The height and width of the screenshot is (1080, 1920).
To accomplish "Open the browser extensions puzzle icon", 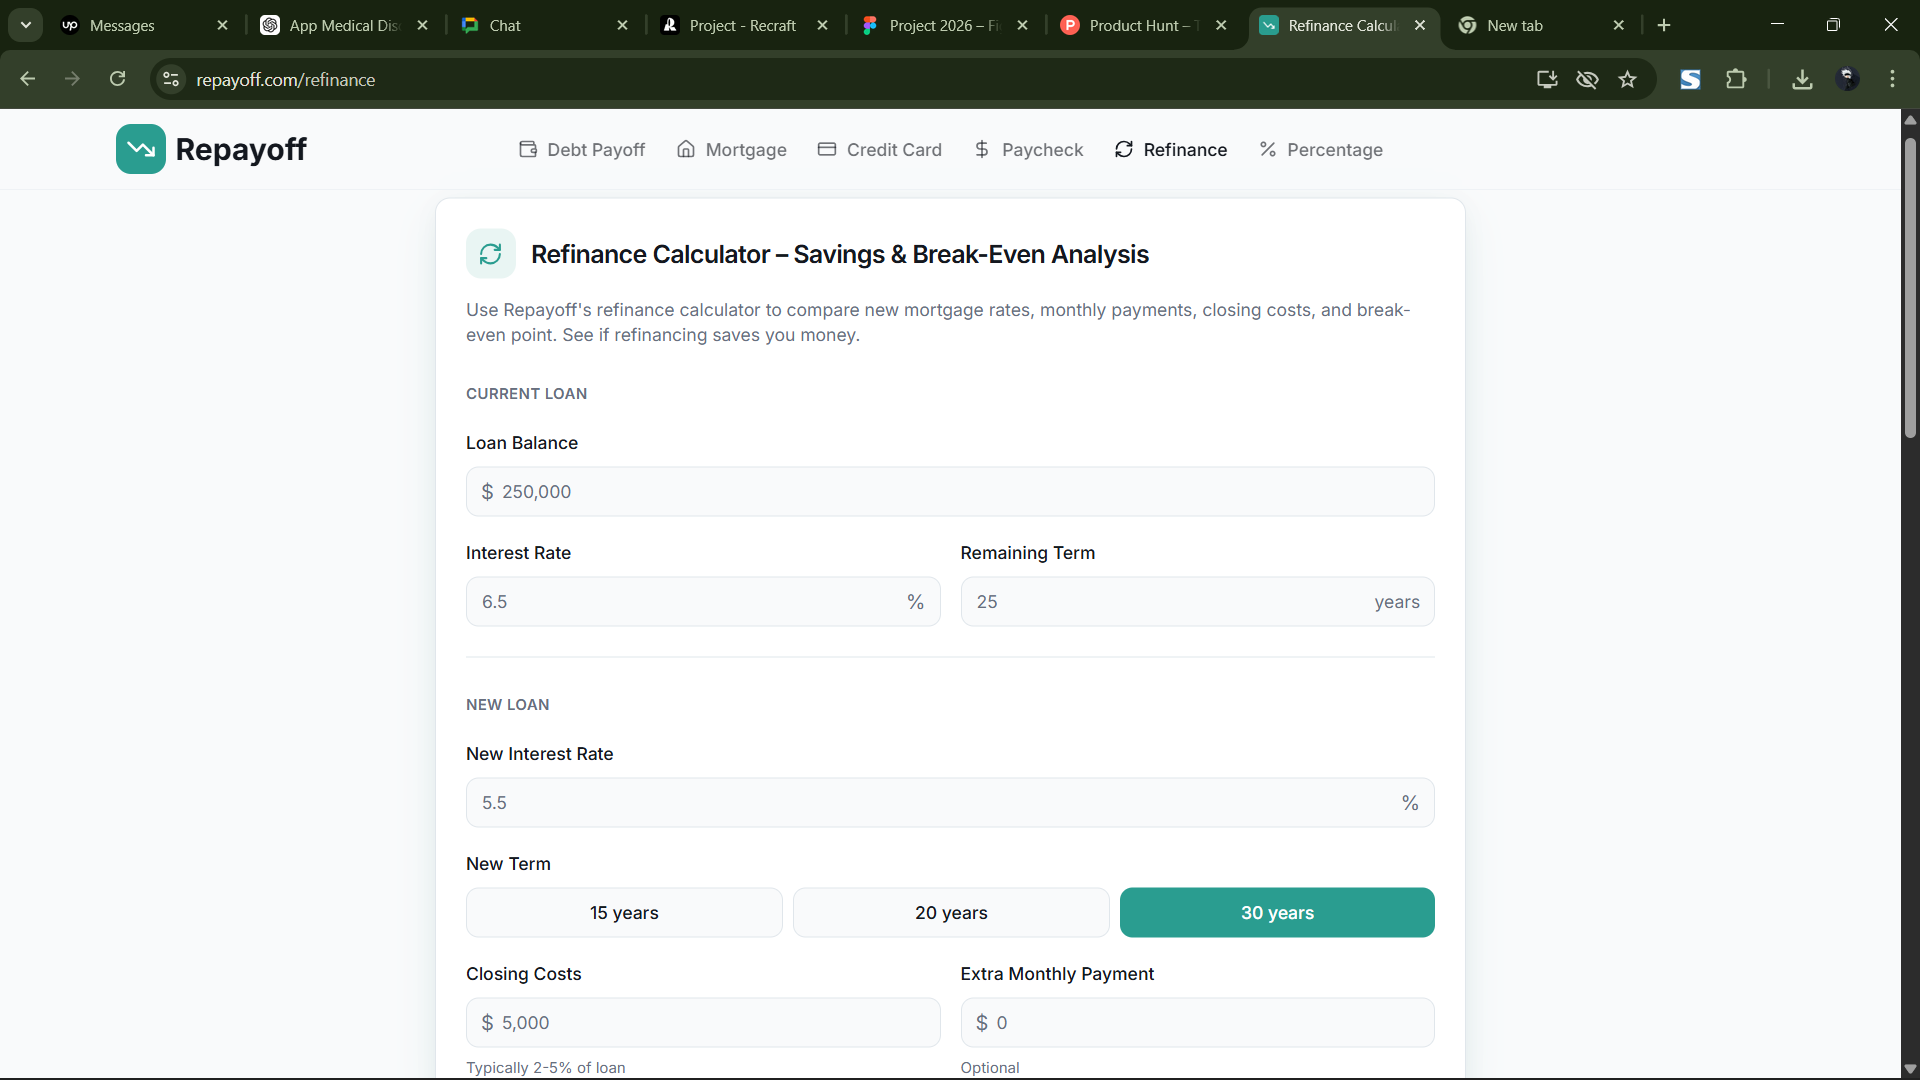I will click(x=1736, y=79).
